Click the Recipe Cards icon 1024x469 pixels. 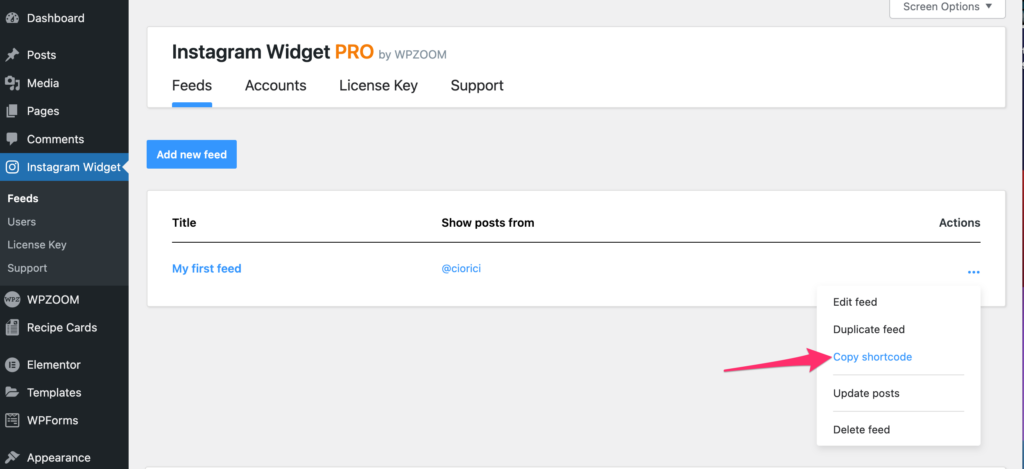[12, 327]
